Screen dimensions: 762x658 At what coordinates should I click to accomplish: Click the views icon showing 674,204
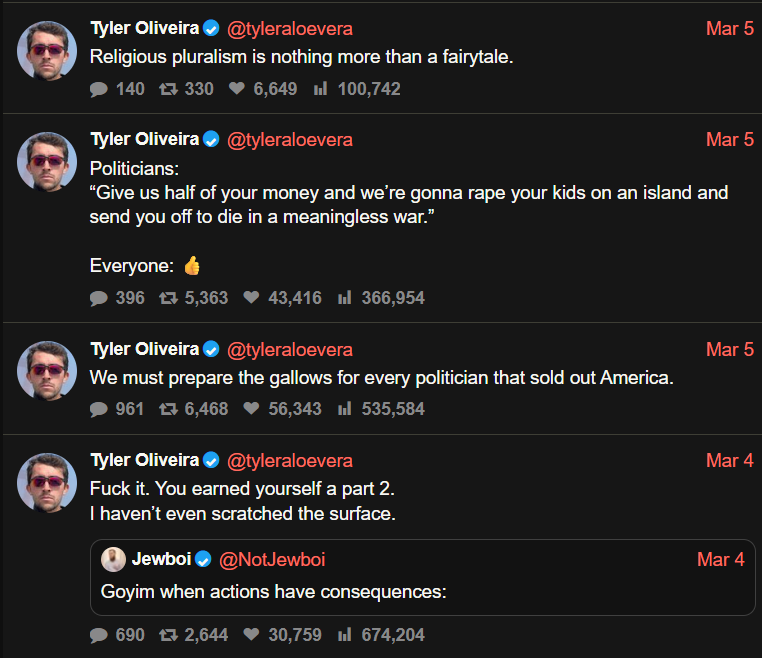pyautogui.click(x=345, y=635)
